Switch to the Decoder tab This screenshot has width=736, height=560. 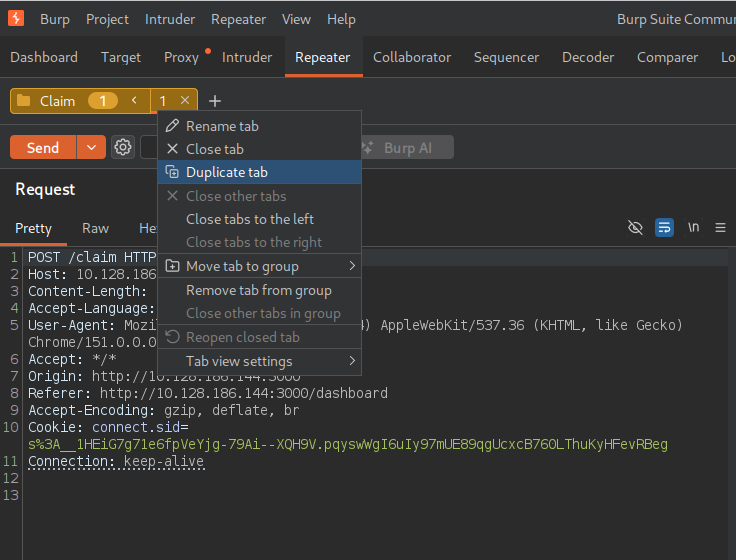click(588, 57)
